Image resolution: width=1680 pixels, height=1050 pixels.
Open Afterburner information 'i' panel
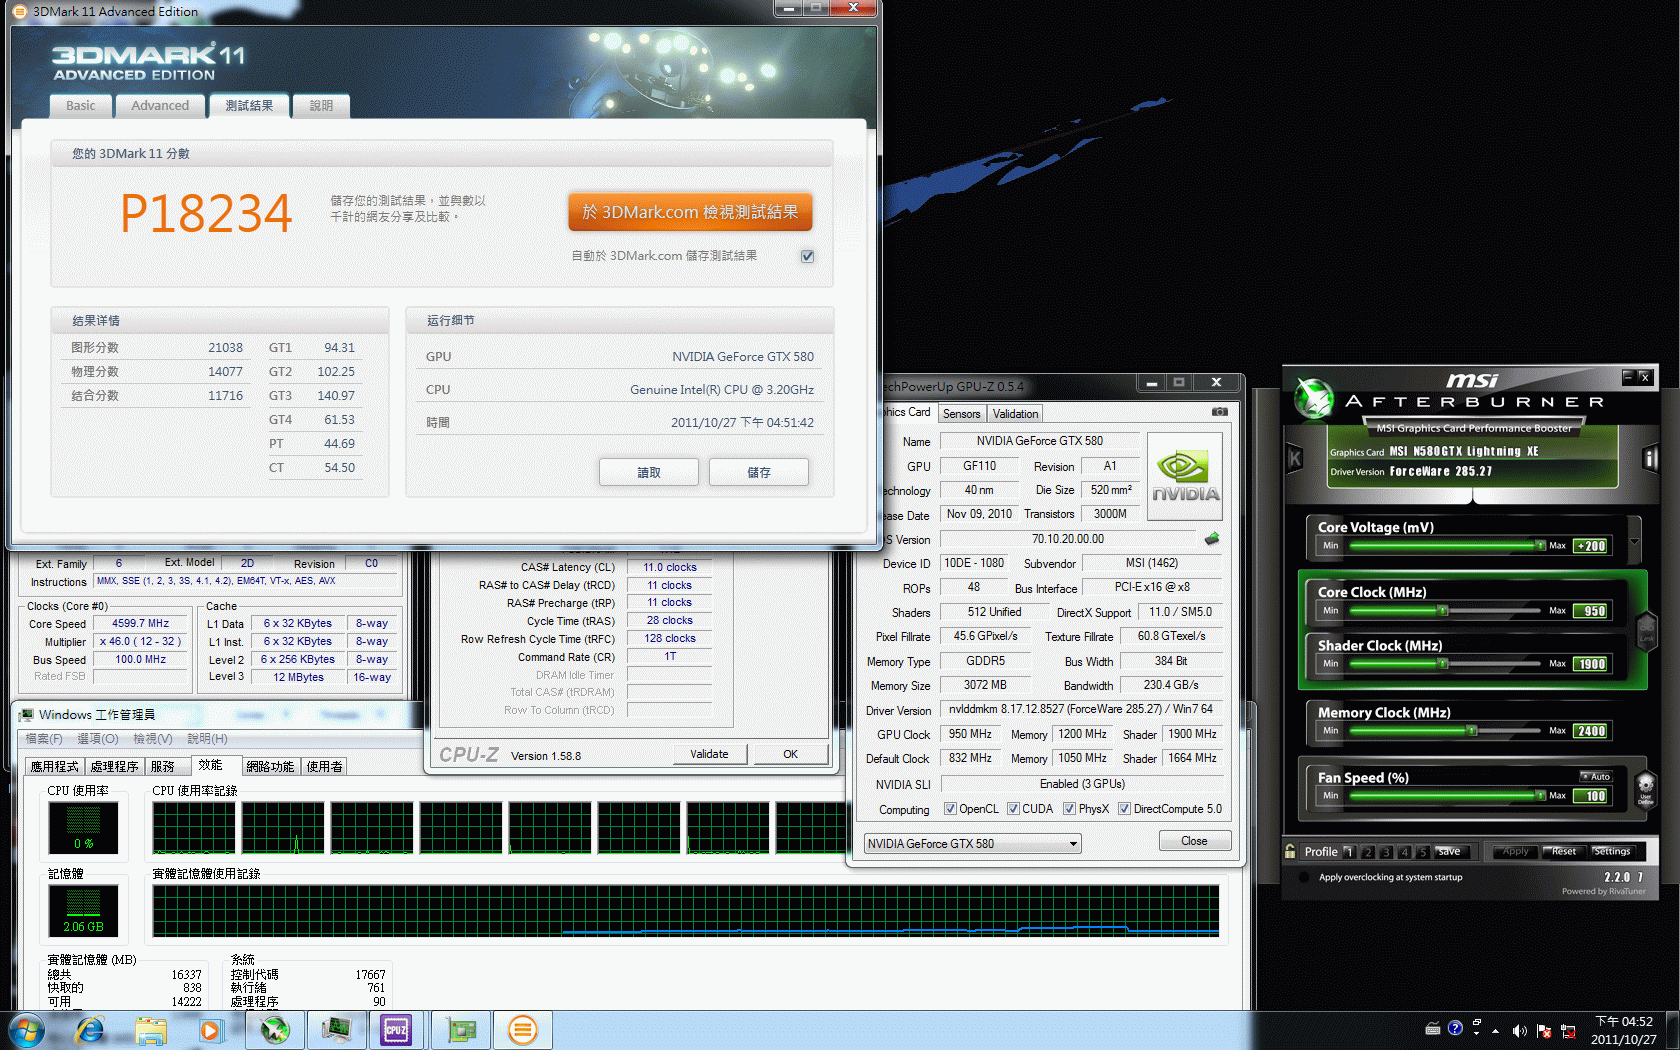pos(1650,458)
